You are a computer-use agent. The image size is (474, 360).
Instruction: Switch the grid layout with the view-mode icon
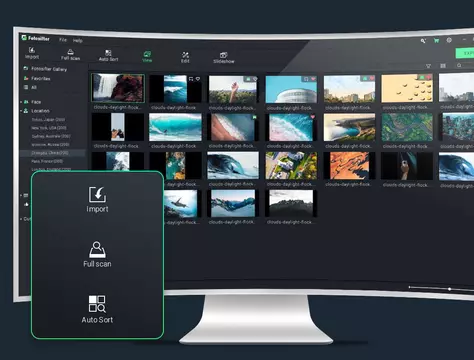click(443, 66)
